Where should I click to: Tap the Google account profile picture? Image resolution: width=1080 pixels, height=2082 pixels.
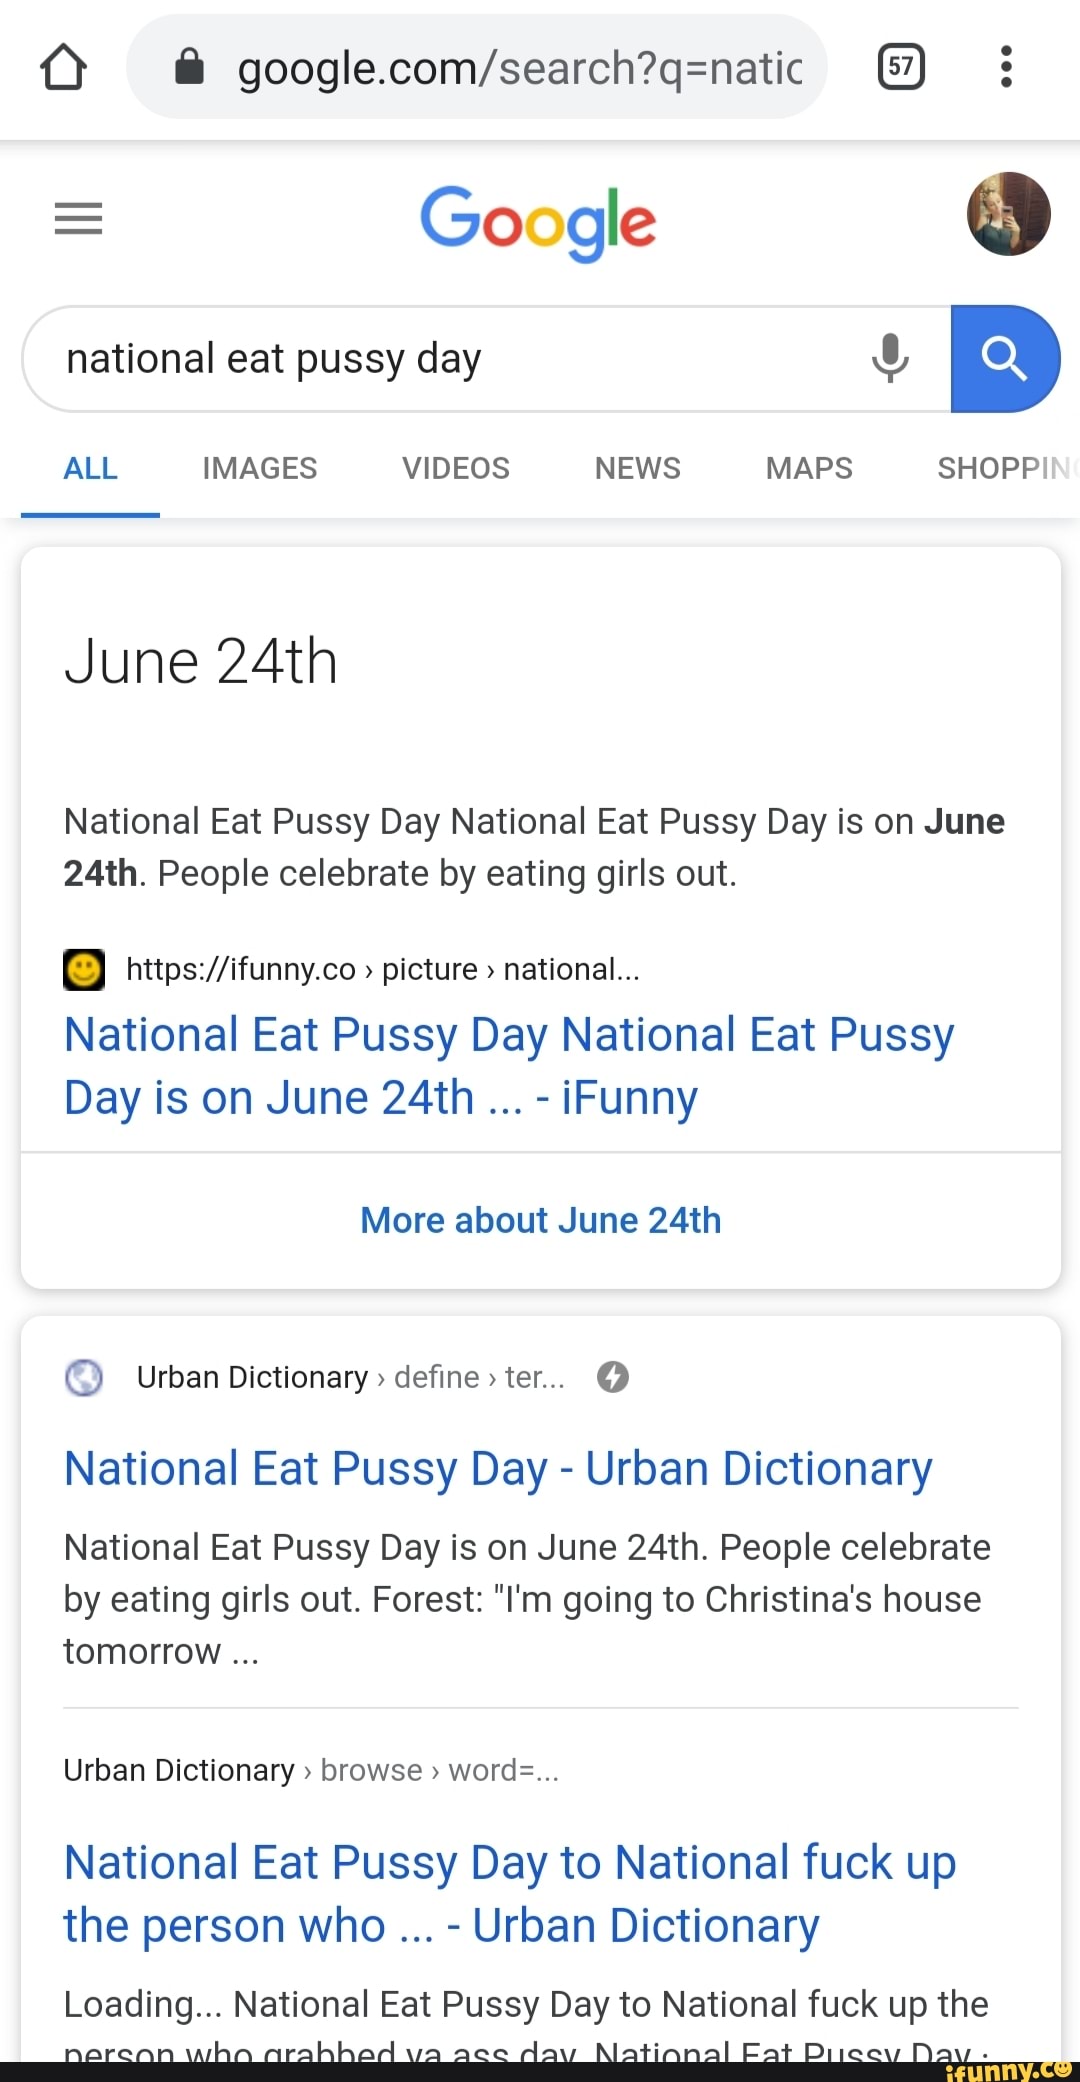pos(1008,214)
